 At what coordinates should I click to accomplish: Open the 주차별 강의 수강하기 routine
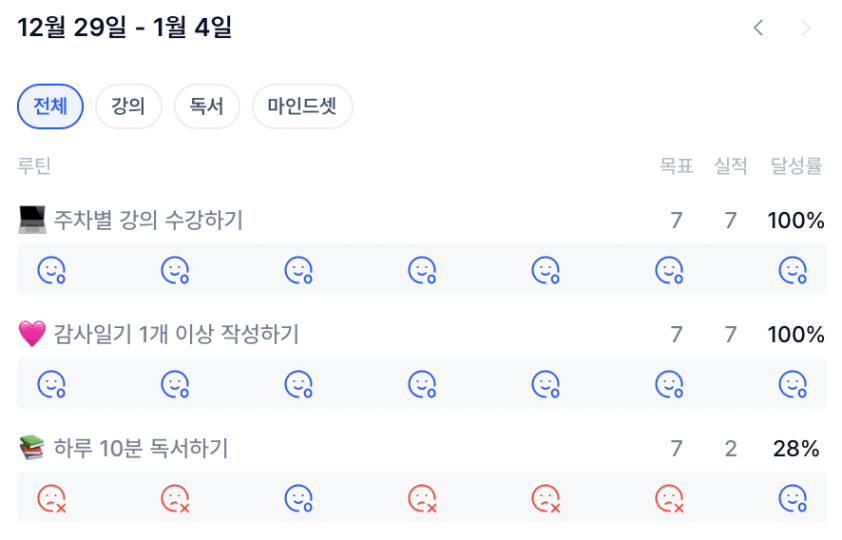tap(148, 220)
